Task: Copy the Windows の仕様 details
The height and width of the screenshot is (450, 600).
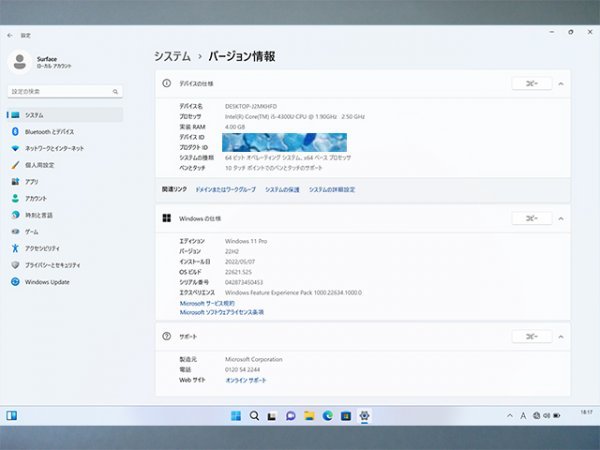Action: pyautogui.click(x=532, y=218)
